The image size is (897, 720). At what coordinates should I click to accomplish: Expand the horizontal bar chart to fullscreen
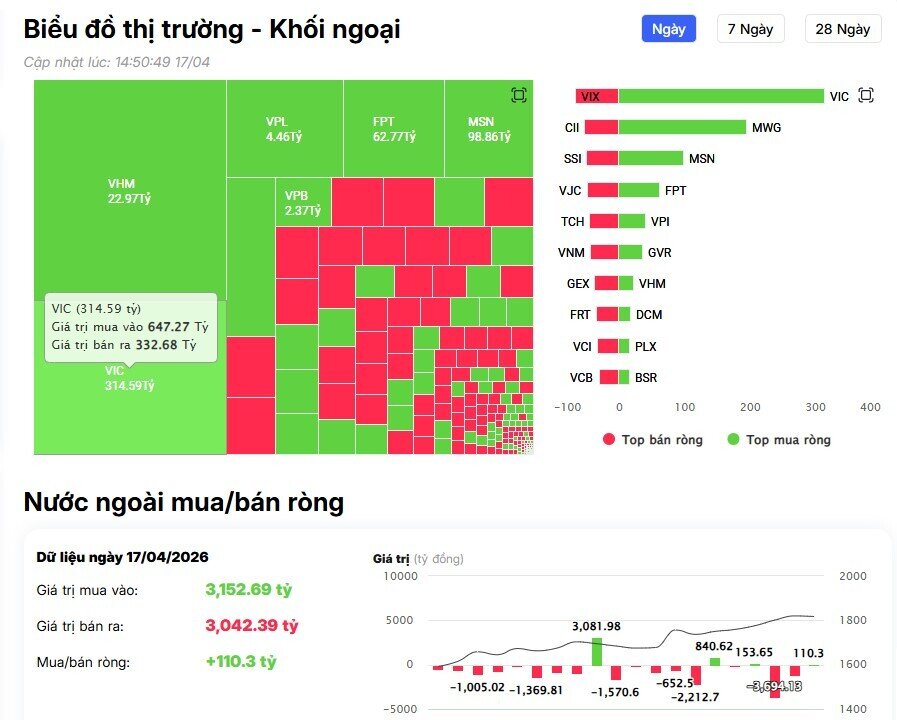coord(864,95)
